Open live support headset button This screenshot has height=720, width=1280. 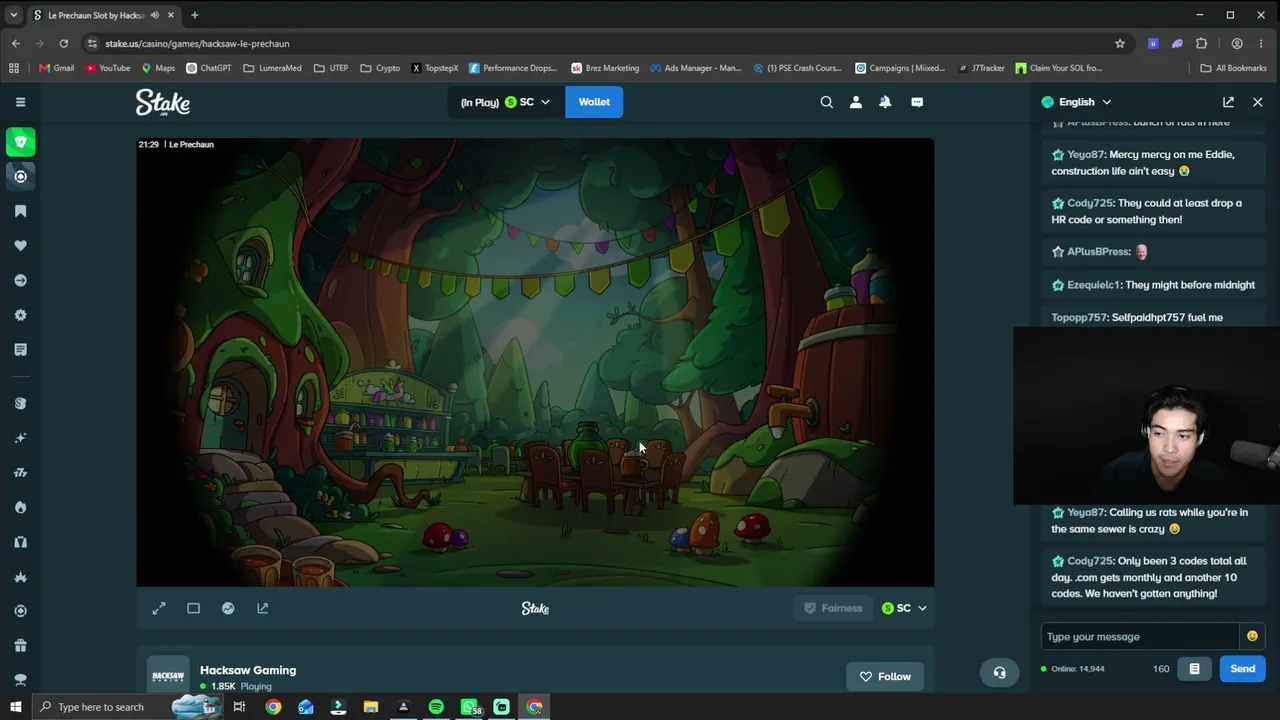(x=999, y=673)
